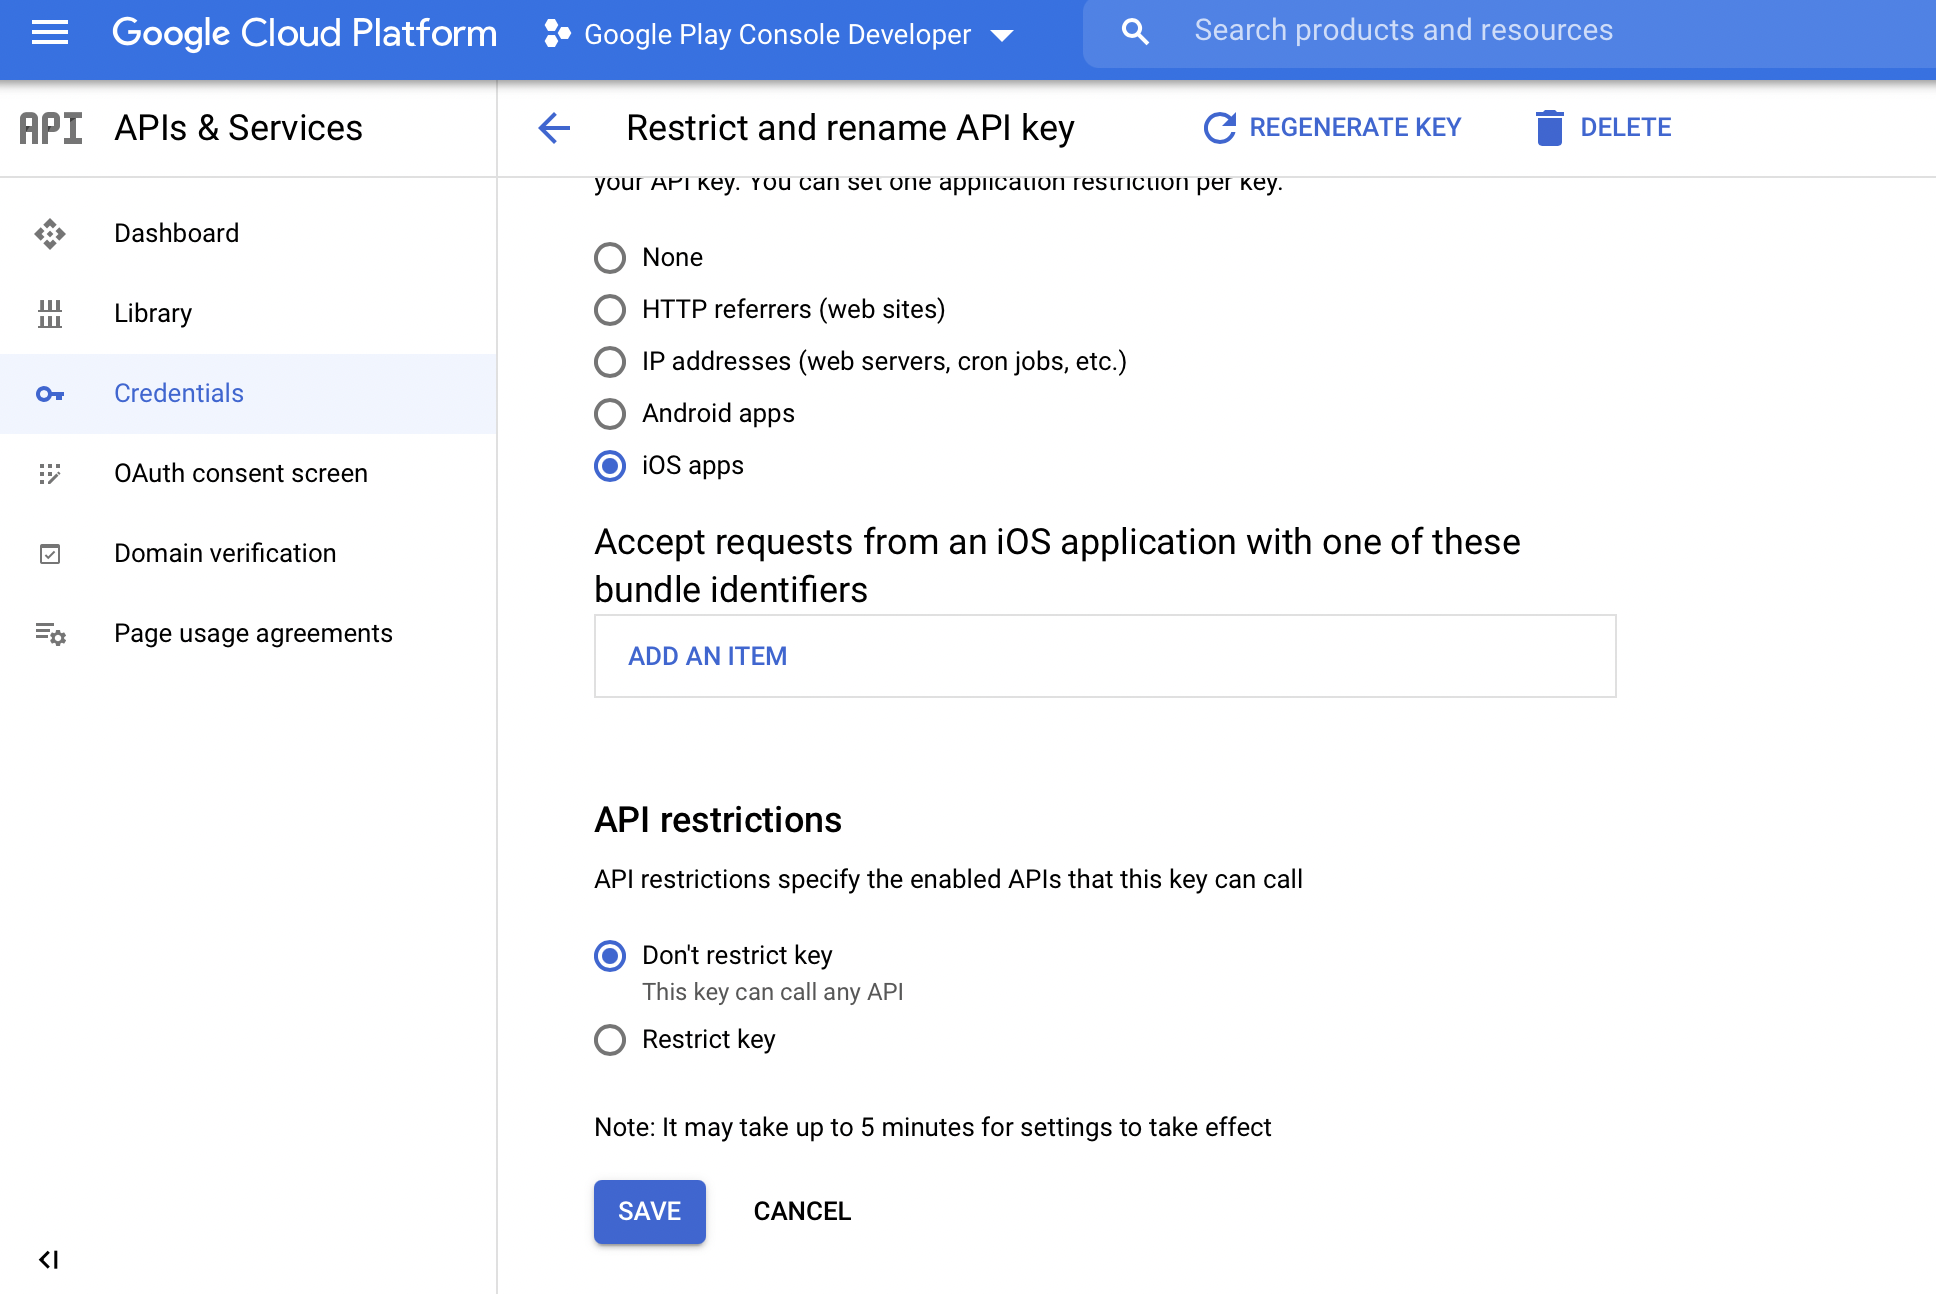Click the Domain verification checkbox icon
The height and width of the screenshot is (1294, 1936).
tap(50, 553)
